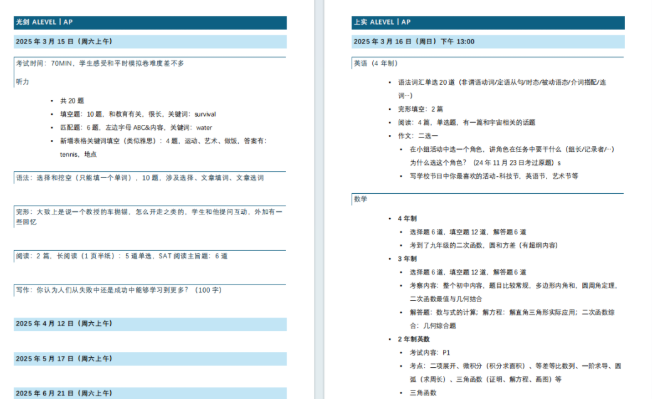
Task: Click the 完形填空：2篇 bullet
Action: (420, 109)
